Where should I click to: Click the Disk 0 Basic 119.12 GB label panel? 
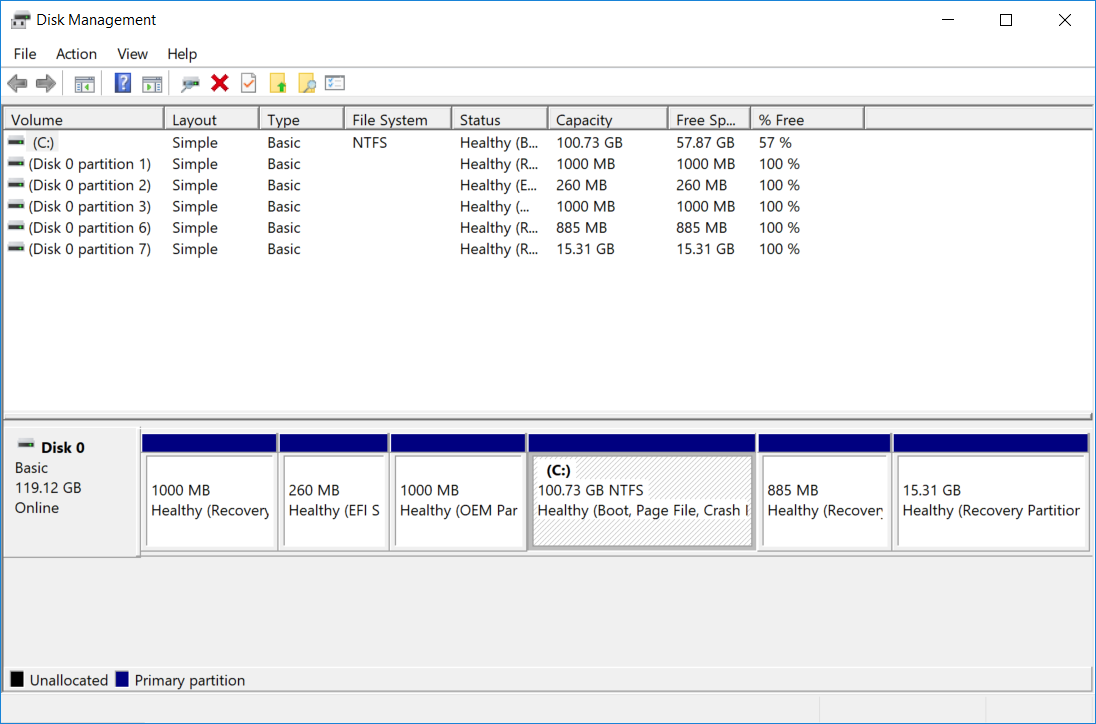[x=71, y=492]
